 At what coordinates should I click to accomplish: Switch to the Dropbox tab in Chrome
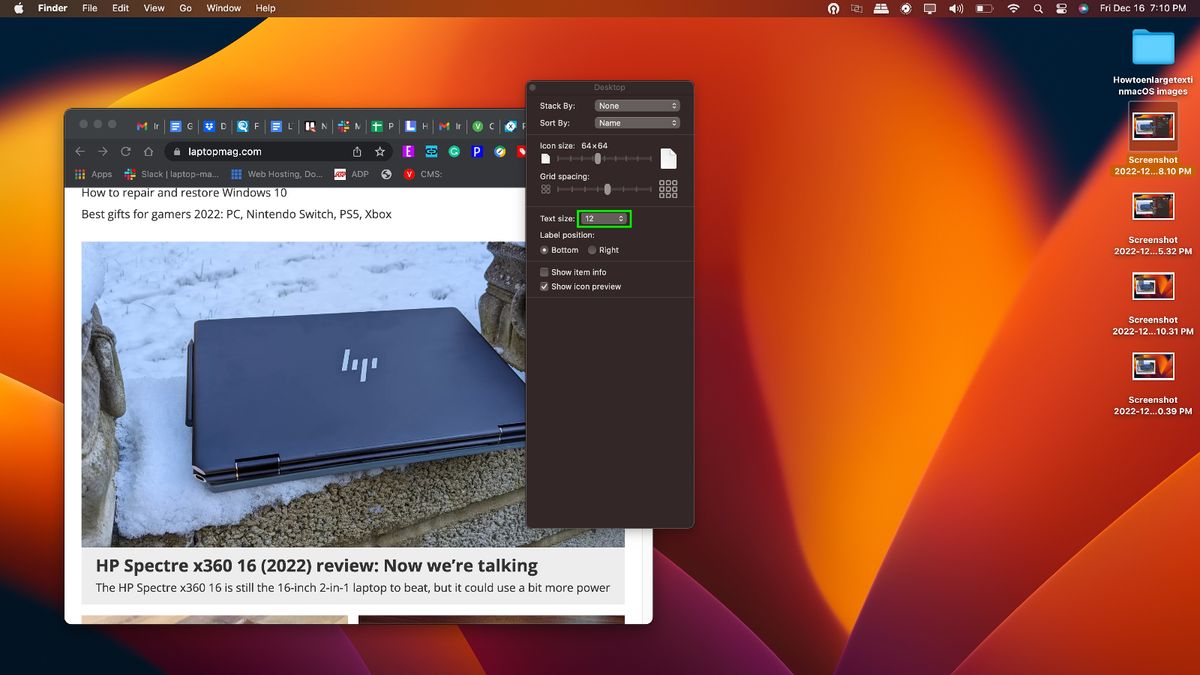tap(214, 127)
